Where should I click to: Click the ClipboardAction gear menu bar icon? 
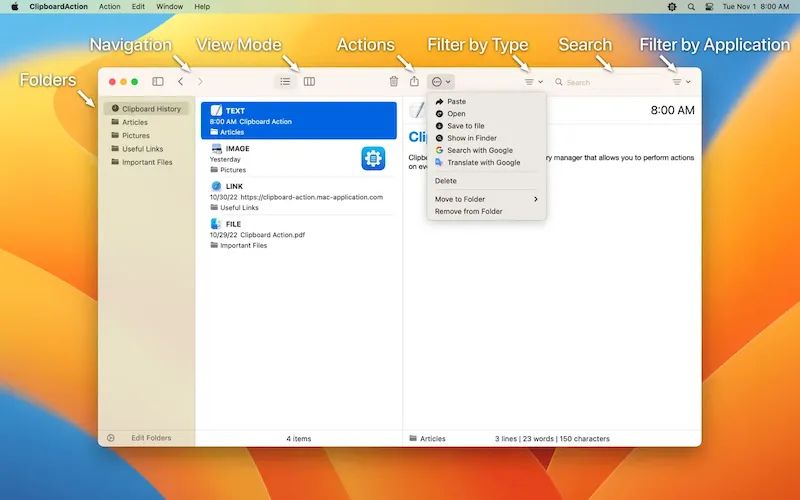pyautogui.click(x=672, y=7)
